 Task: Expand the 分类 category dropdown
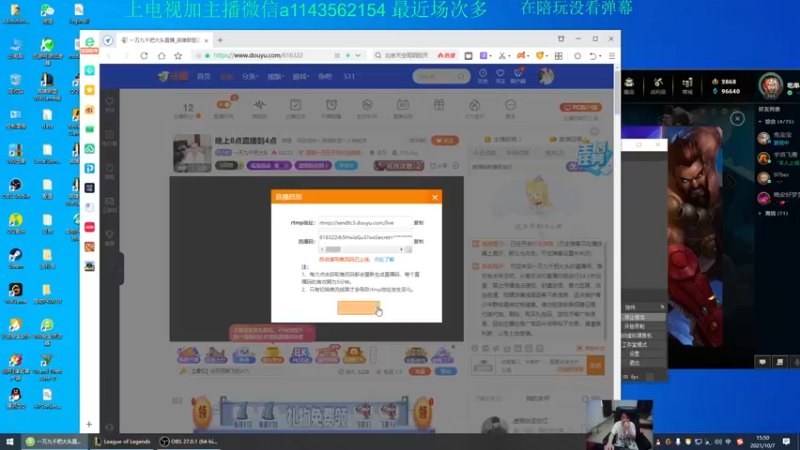pos(250,77)
